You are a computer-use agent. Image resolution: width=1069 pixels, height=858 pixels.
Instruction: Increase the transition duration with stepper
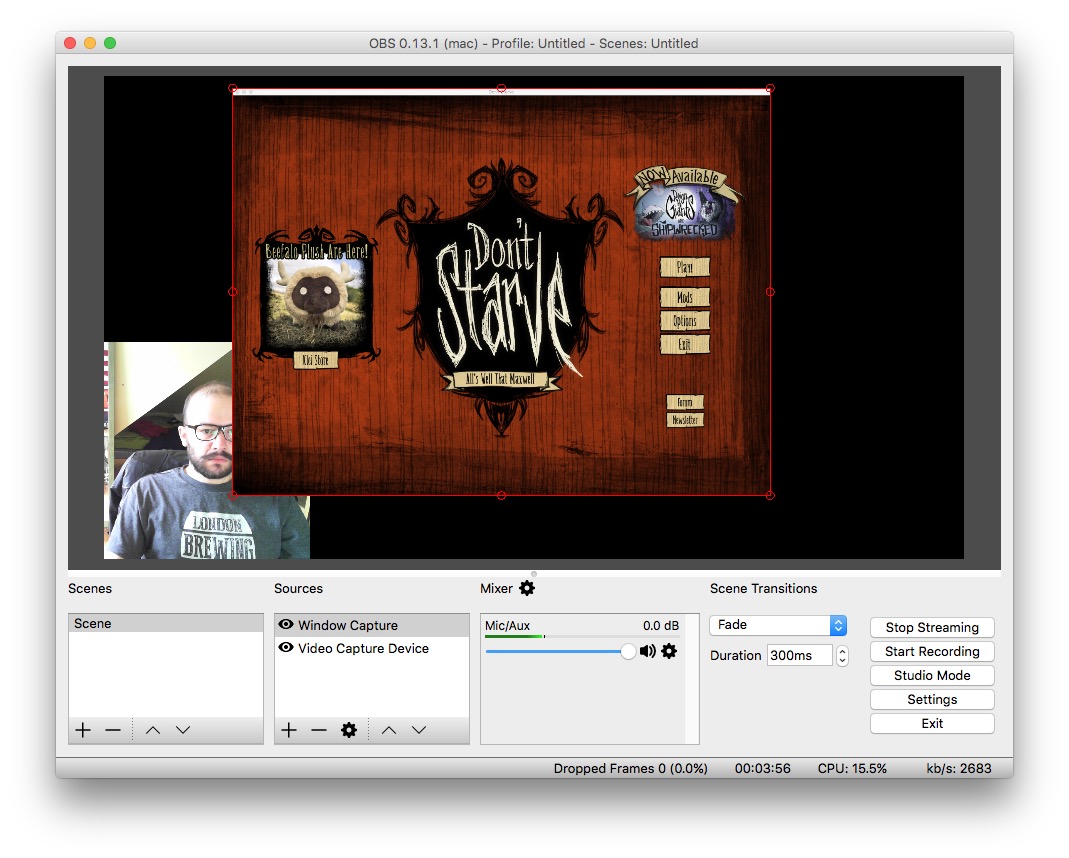pos(842,651)
